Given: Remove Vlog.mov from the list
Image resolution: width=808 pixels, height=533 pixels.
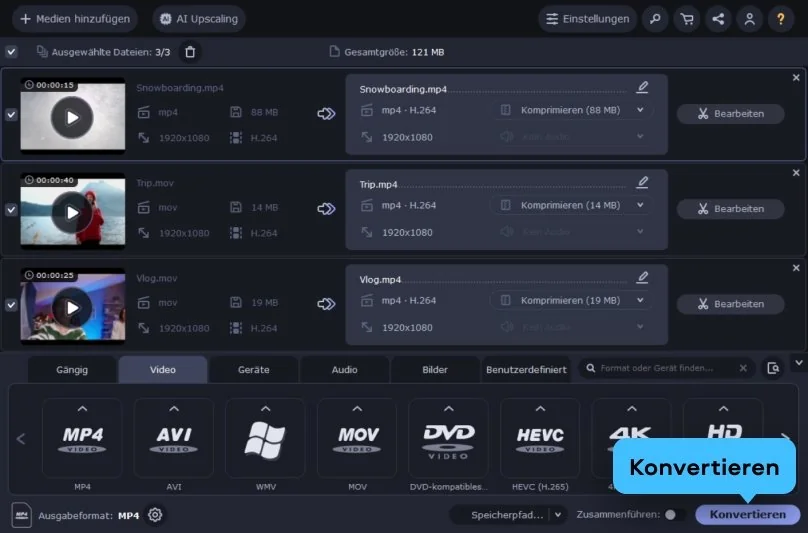Looking at the screenshot, I should (796, 268).
